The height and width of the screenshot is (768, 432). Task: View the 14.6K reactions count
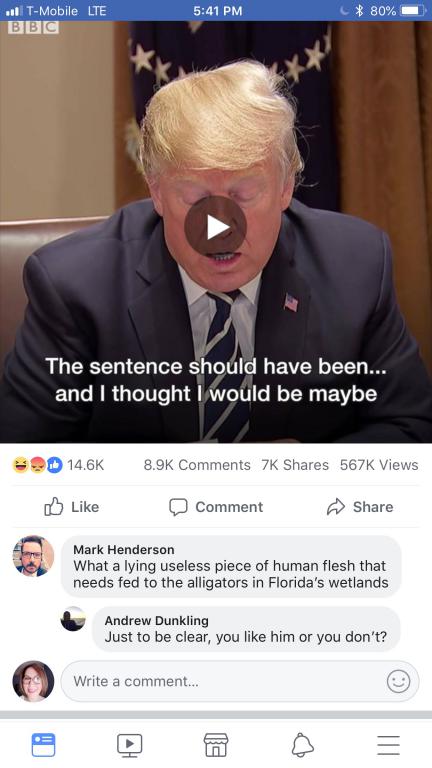click(x=86, y=465)
